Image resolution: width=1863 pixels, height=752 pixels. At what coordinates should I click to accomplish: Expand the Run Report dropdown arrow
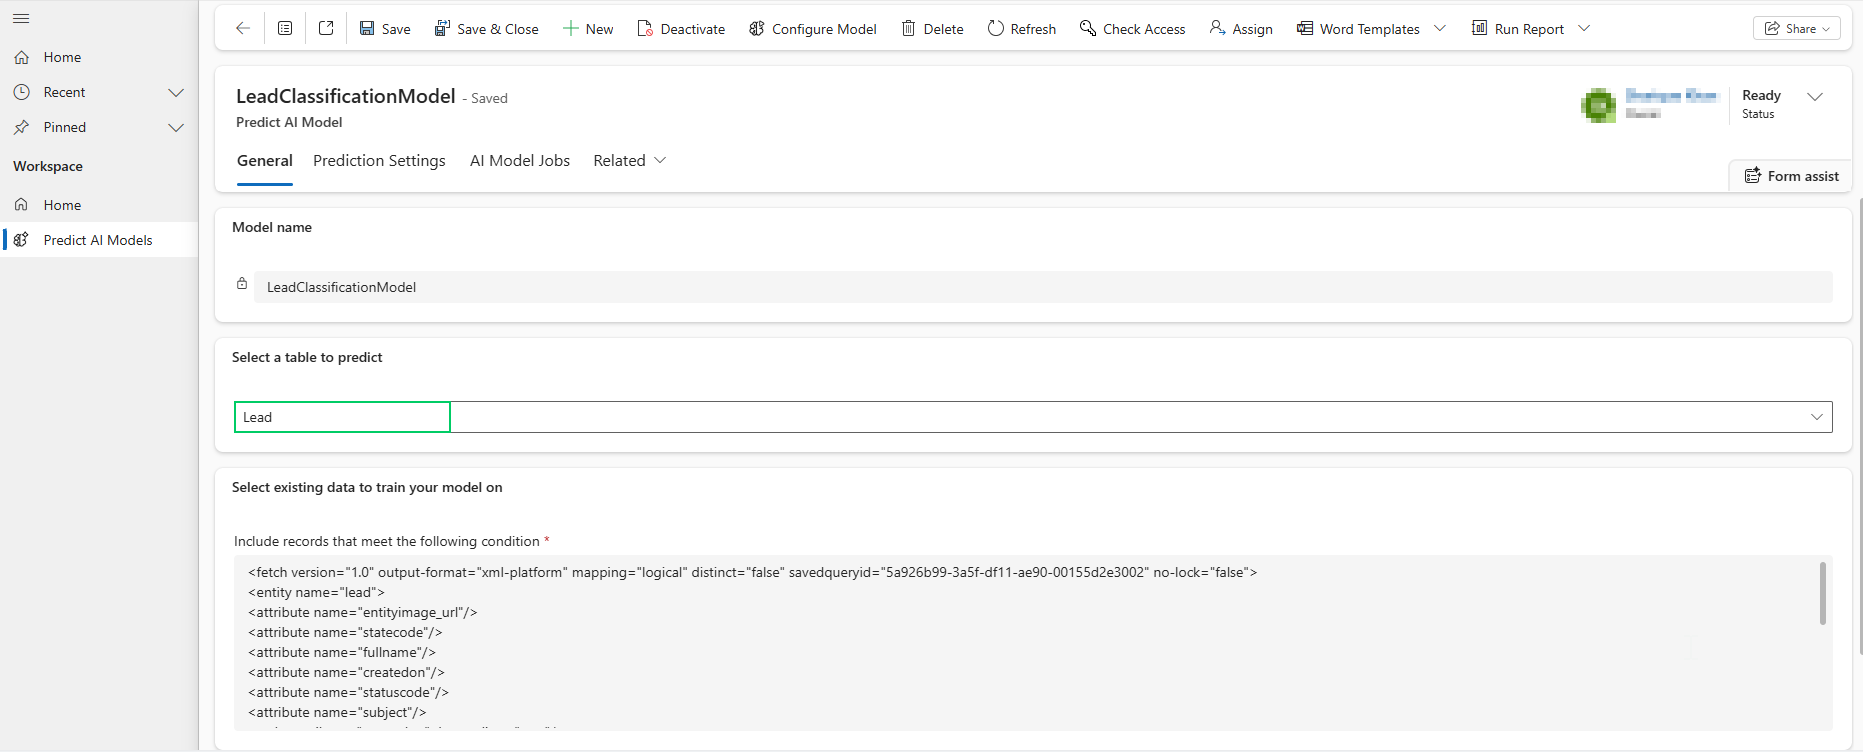click(1584, 29)
